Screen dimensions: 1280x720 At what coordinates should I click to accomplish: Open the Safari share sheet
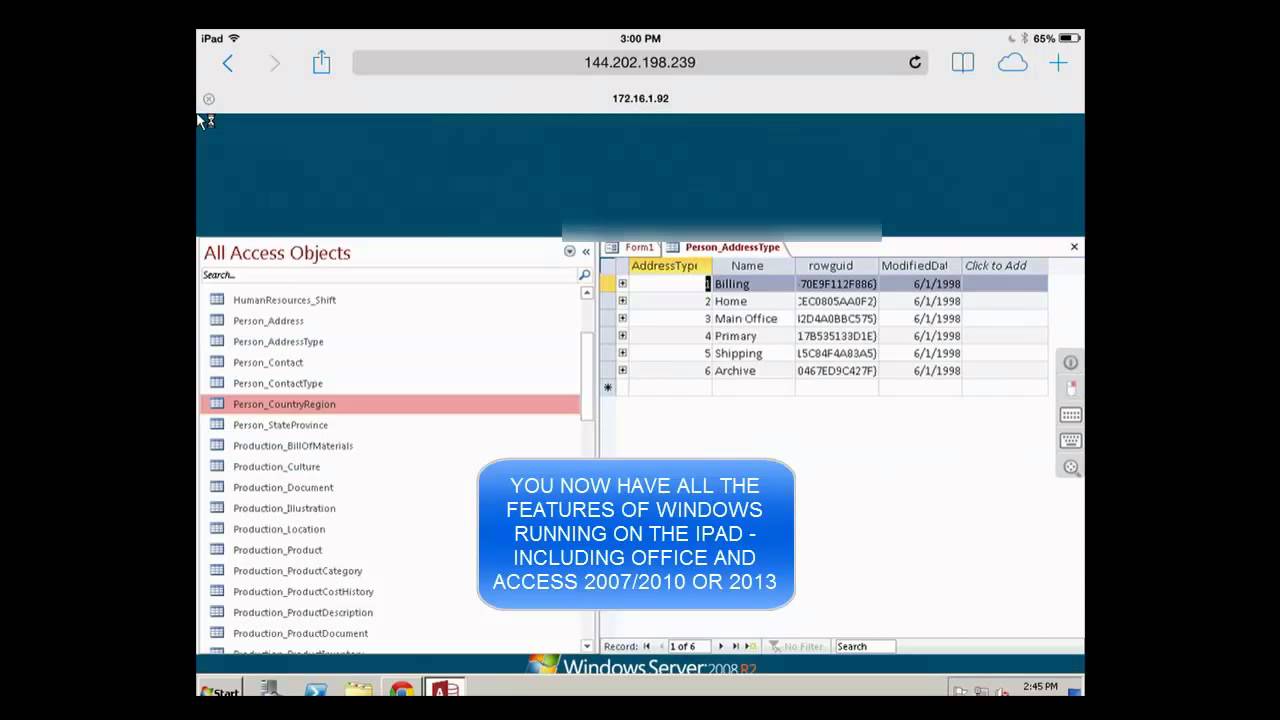321,62
